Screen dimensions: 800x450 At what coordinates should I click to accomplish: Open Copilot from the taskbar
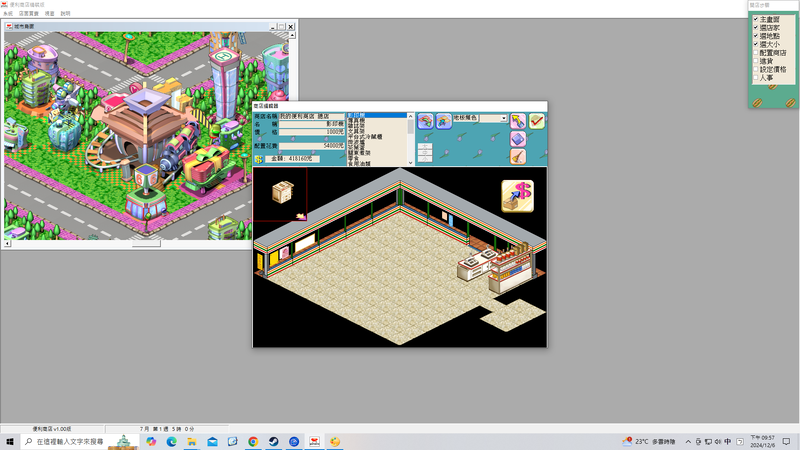pos(151,442)
